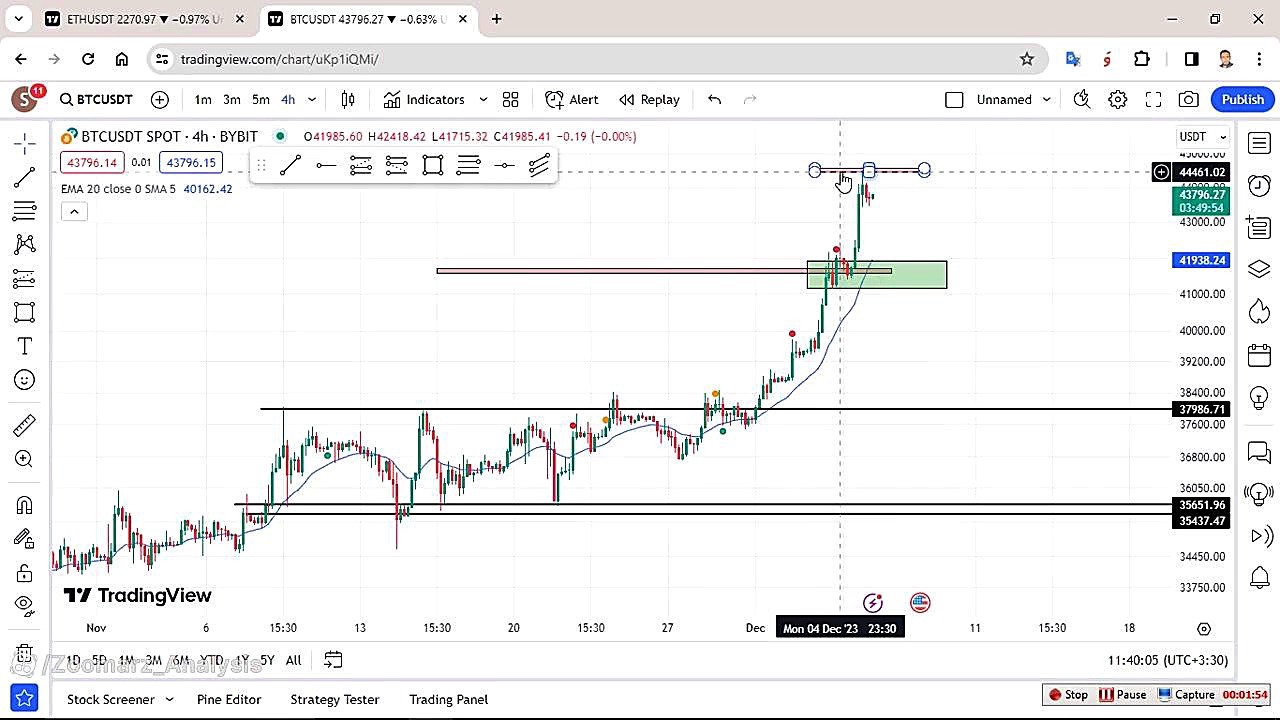Image resolution: width=1280 pixels, height=720 pixels.
Task: Activate the Zoom In tool
Action: [x=25, y=459]
